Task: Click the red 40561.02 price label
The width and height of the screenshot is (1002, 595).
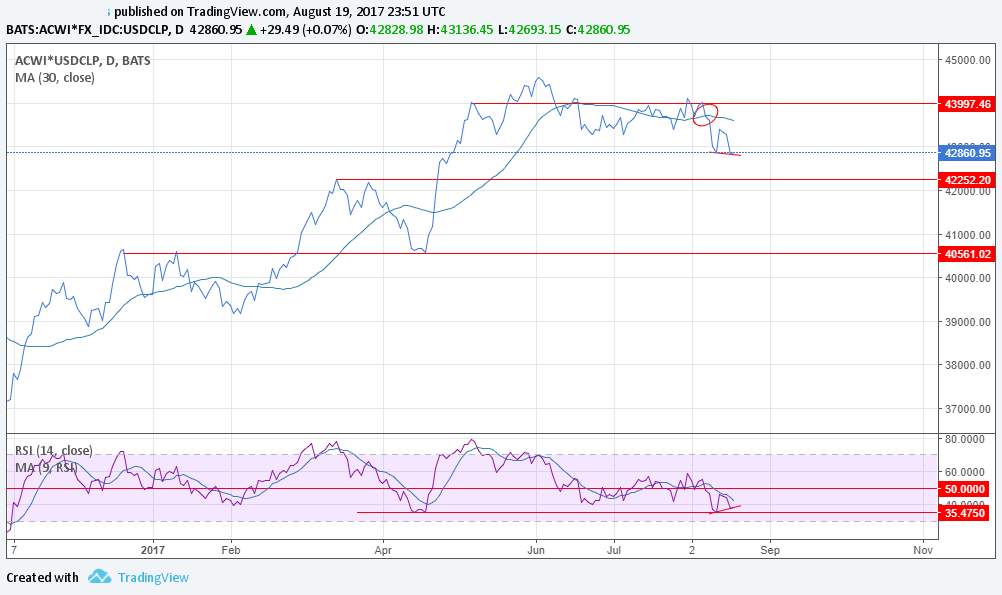Action: [967, 254]
